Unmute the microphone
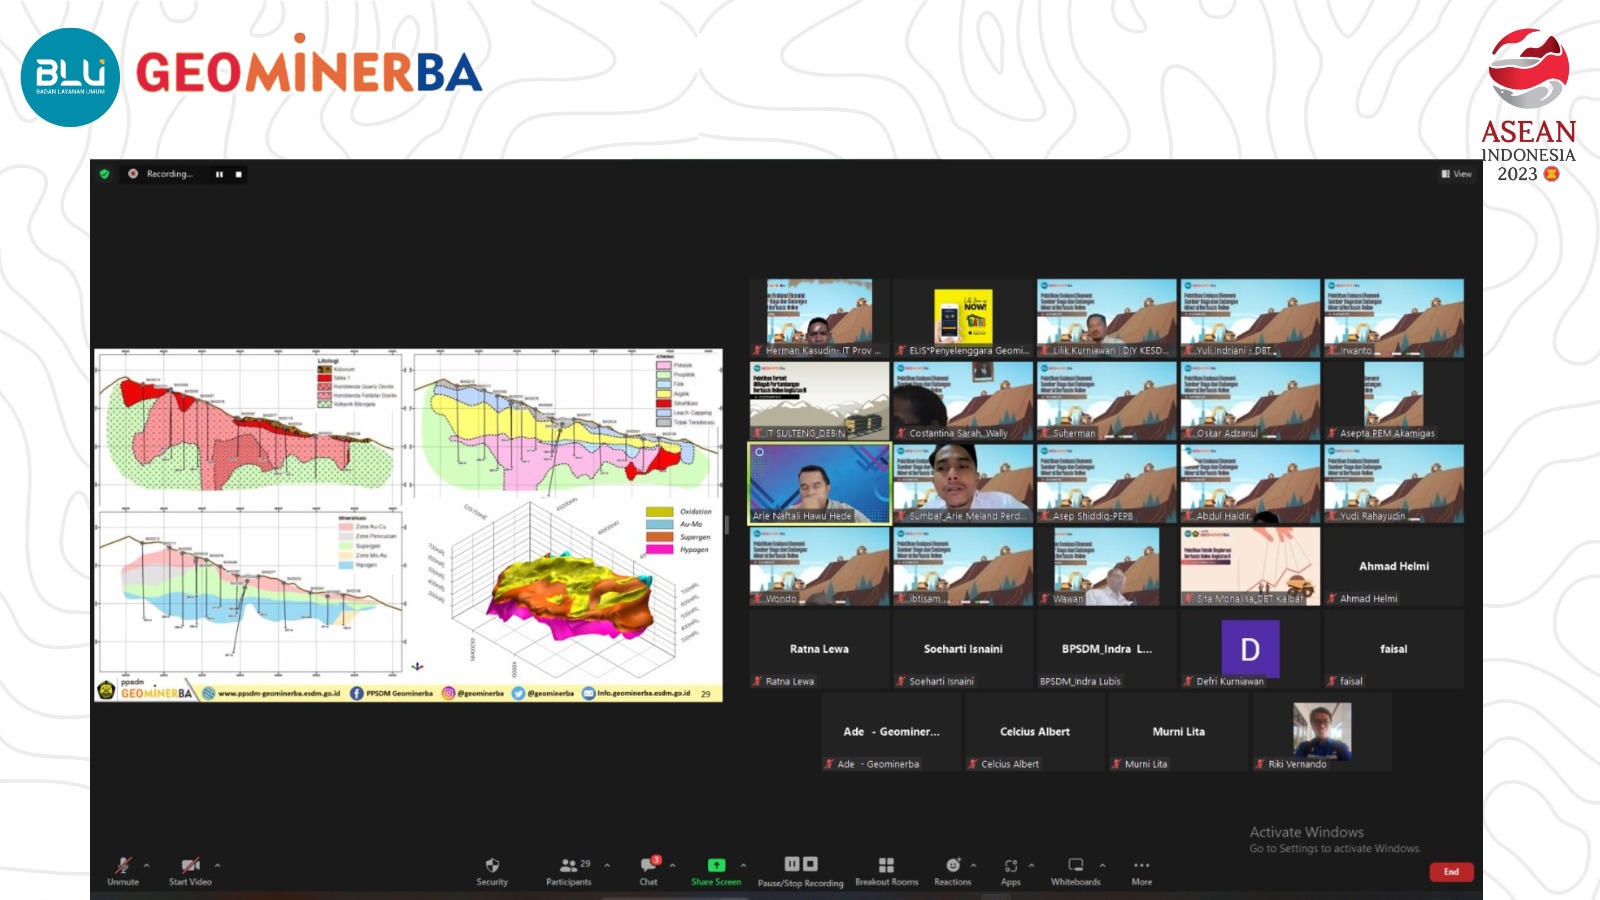 (123, 866)
